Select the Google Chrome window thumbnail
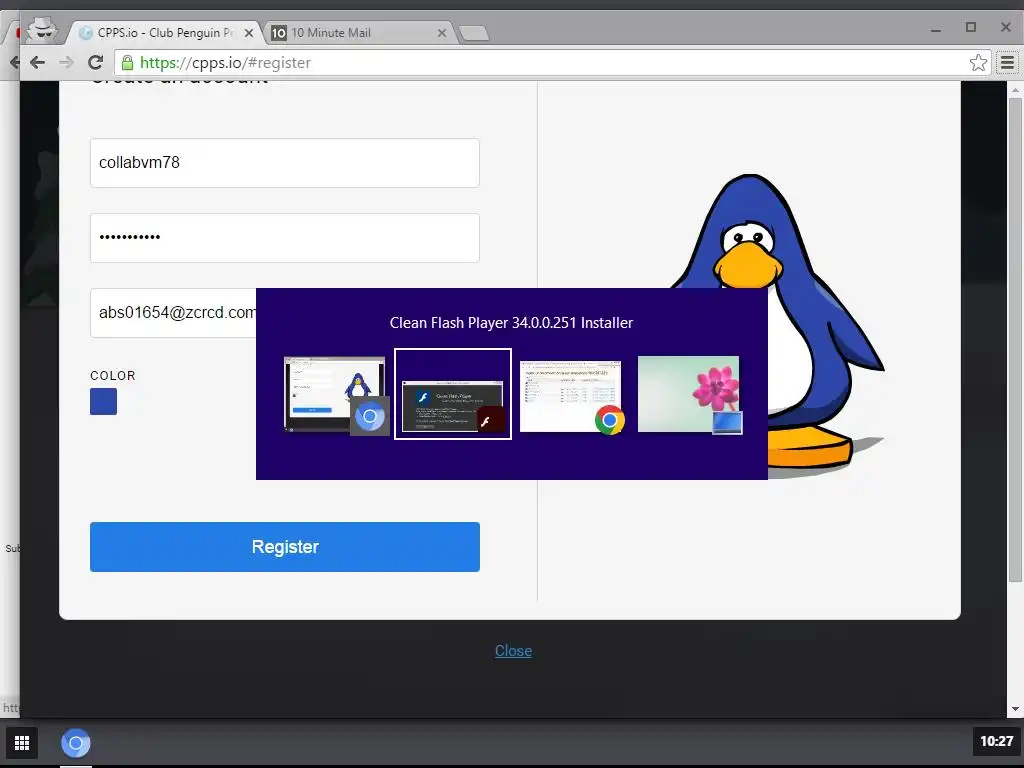1024x768 pixels. [x=570, y=396]
